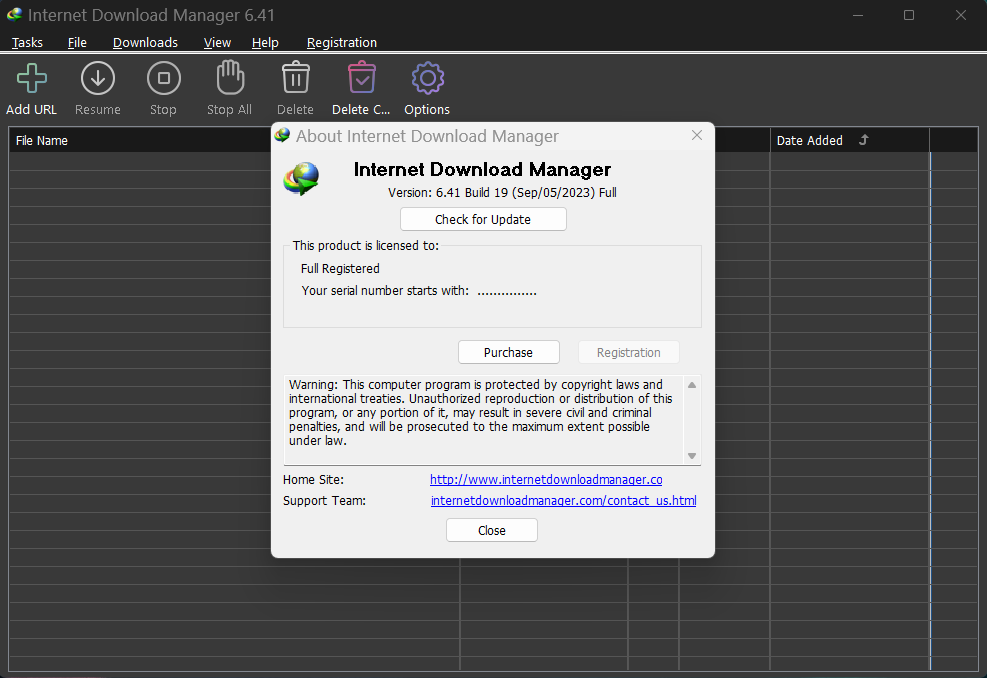Open Options via the gear icon
Image resolution: width=987 pixels, height=678 pixels.
(427, 79)
